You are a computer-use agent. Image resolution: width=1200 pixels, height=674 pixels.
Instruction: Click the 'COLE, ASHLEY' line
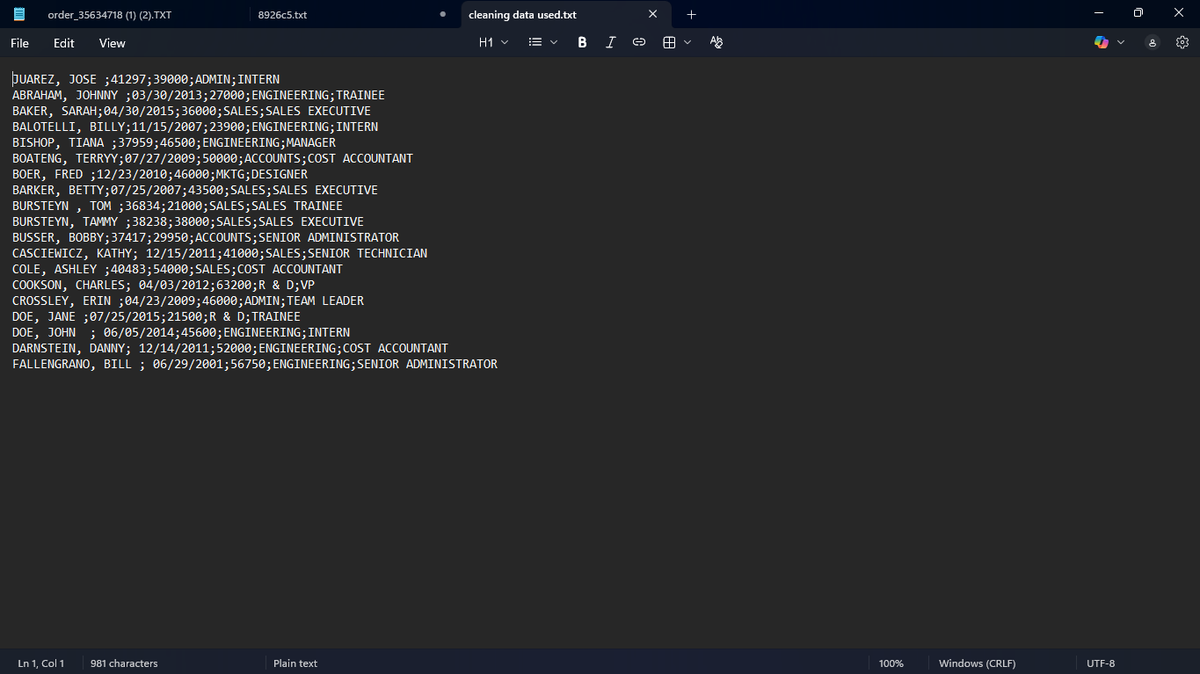point(177,269)
